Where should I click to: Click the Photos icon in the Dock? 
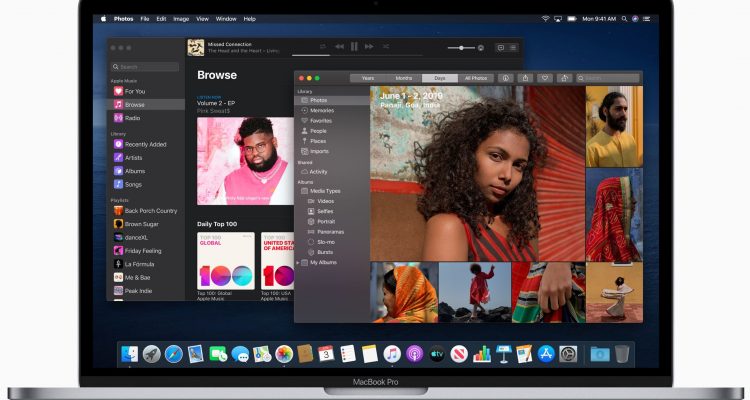click(284, 354)
